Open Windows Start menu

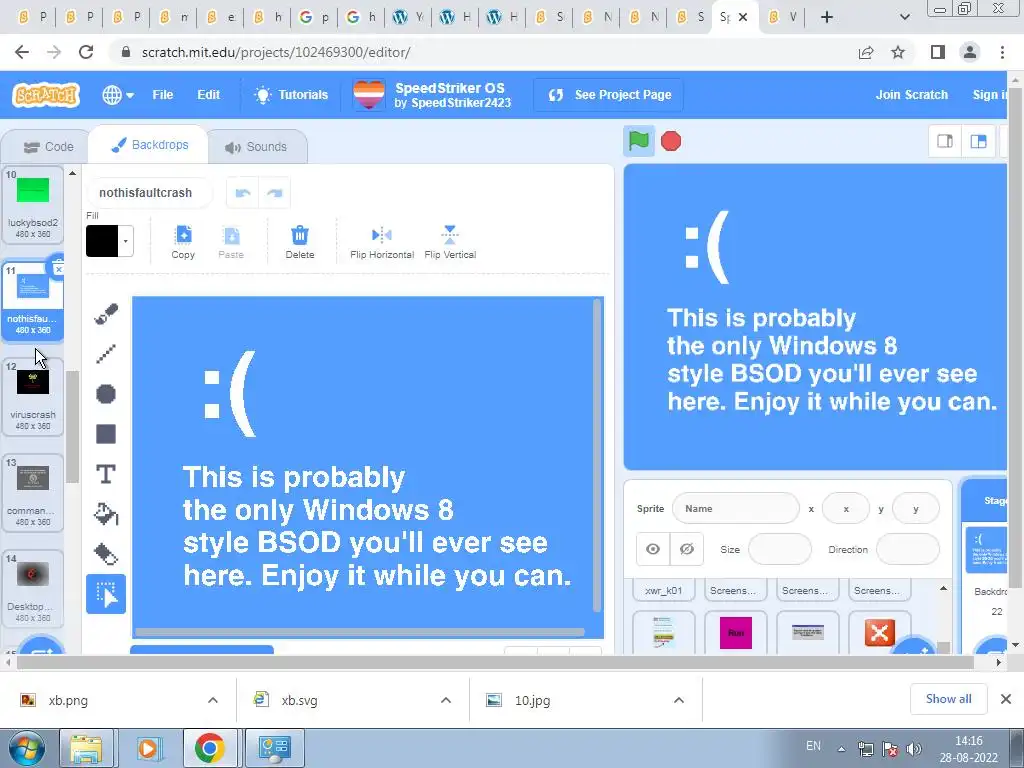point(27,748)
